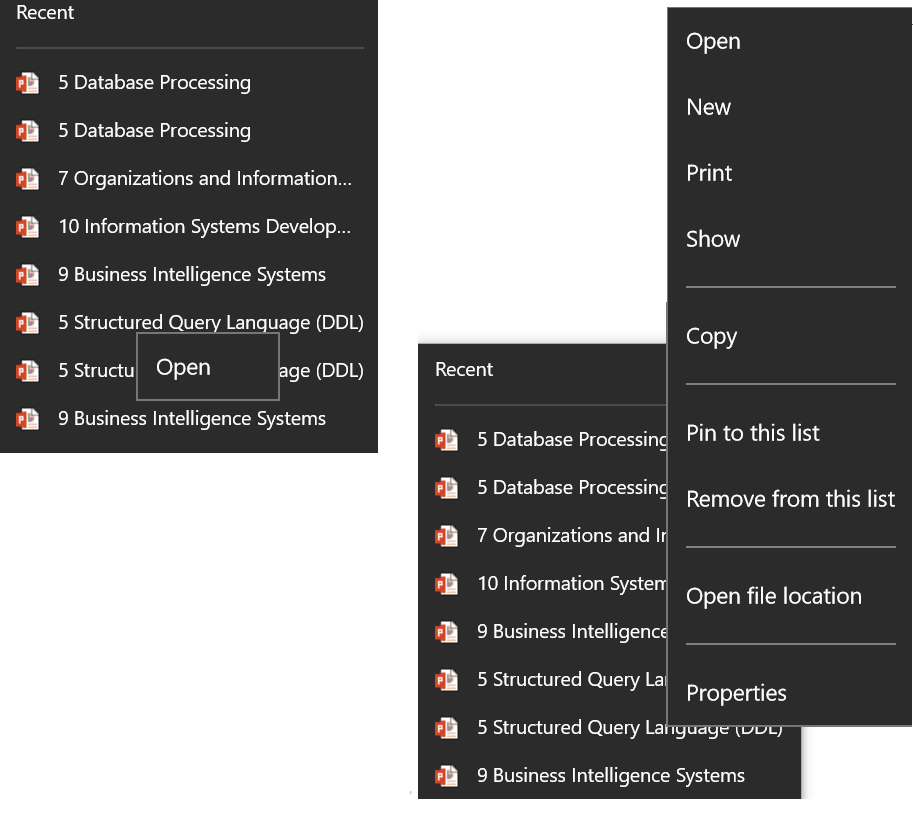The width and height of the screenshot is (913, 816).
Task: Open '10 Information Systems Develop...' from Recent
Action: click(x=204, y=226)
